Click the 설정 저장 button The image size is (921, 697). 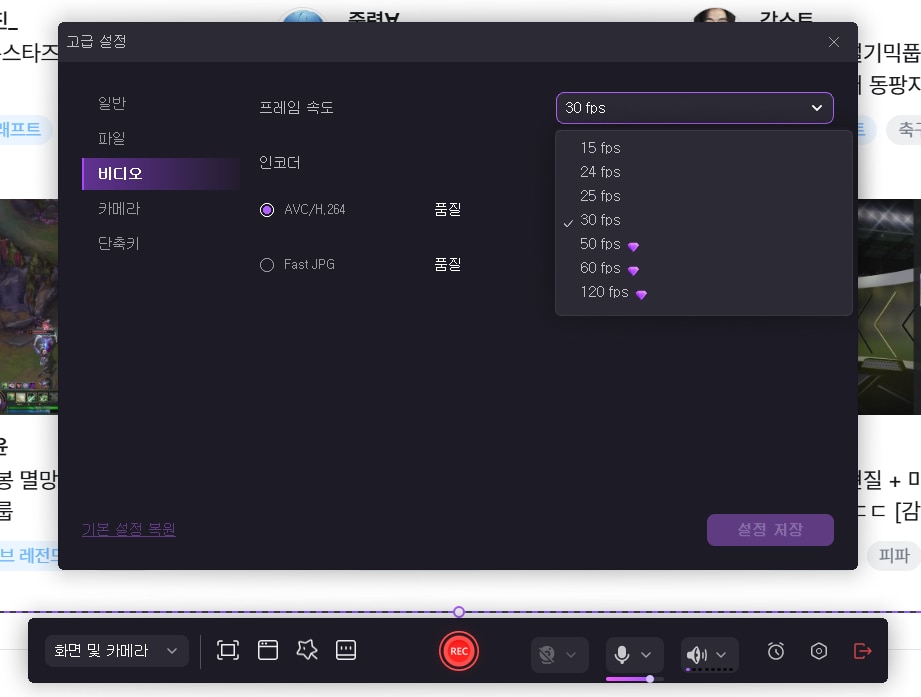(x=770, y=530)
